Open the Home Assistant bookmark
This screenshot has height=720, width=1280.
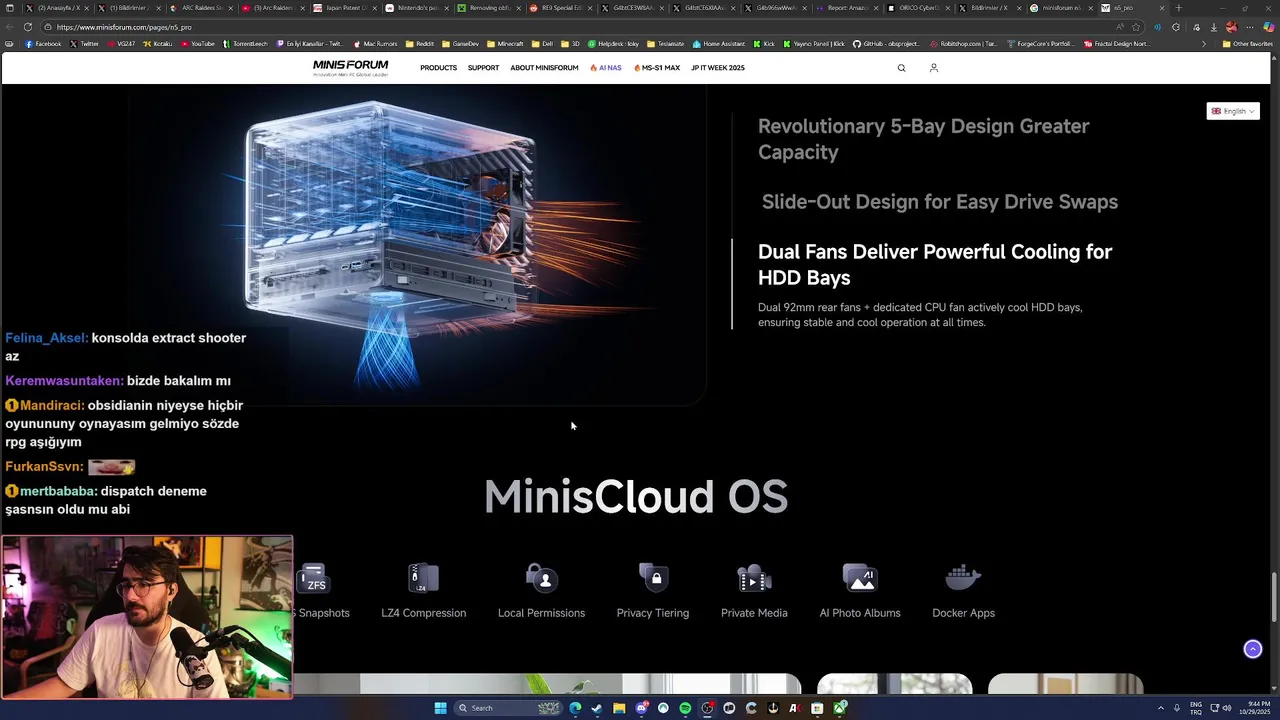720,44
